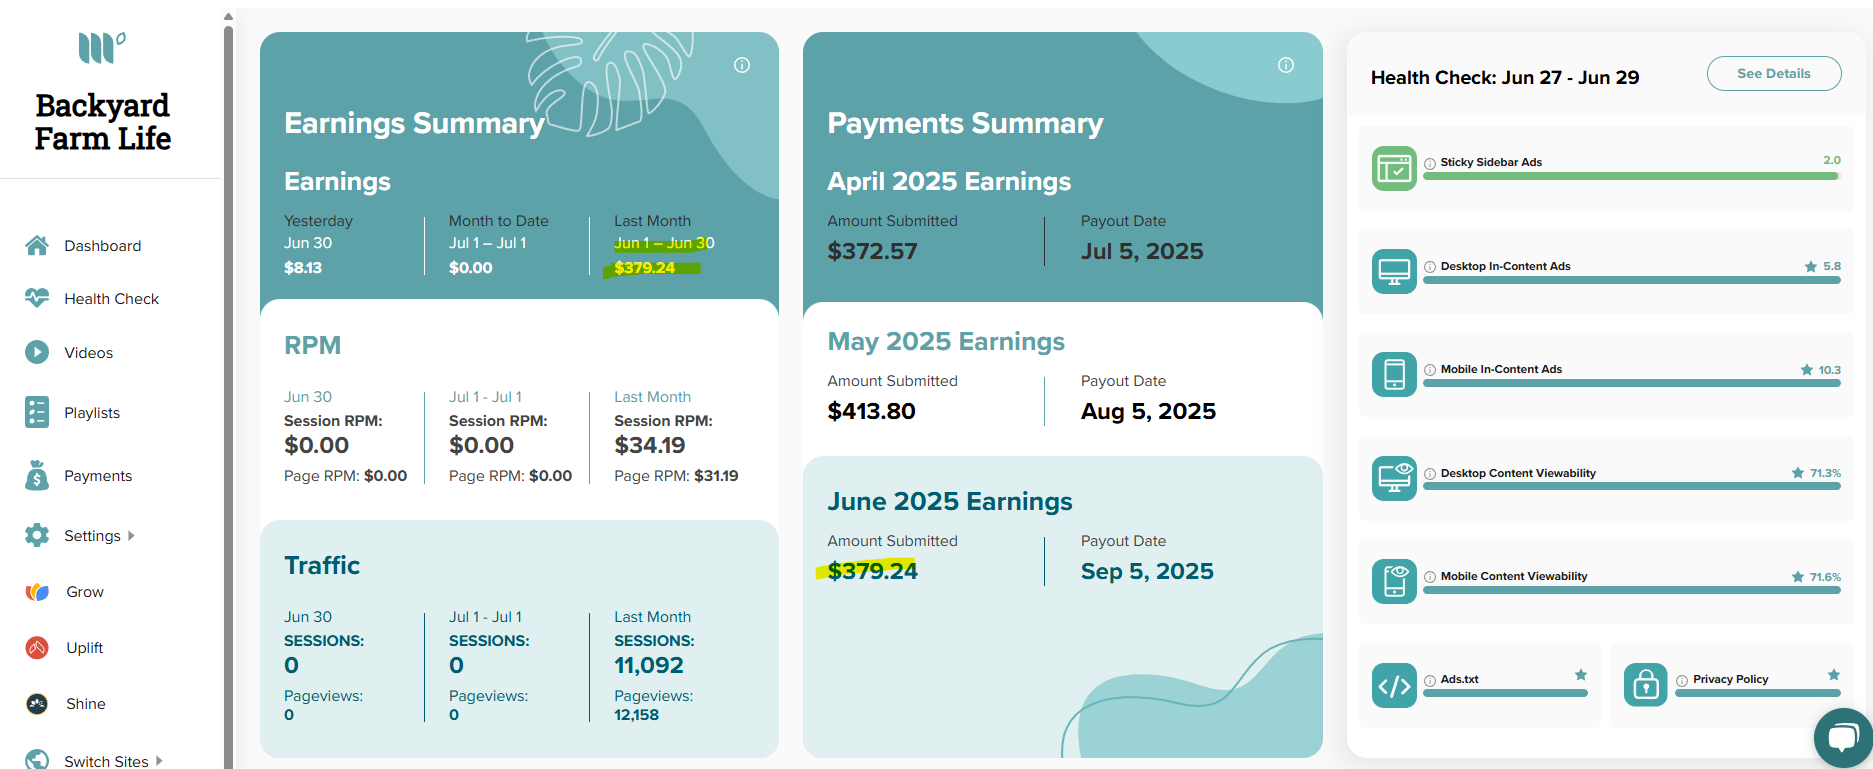
Task: Click the Payments Summary info icon
Action: tap(1286, 65)
